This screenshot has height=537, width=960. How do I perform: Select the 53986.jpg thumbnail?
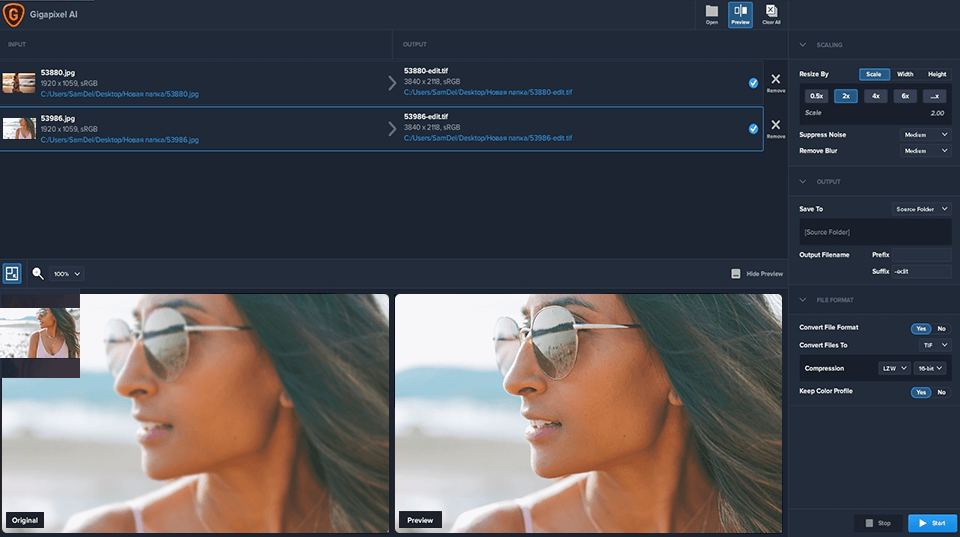coord(19,129)
